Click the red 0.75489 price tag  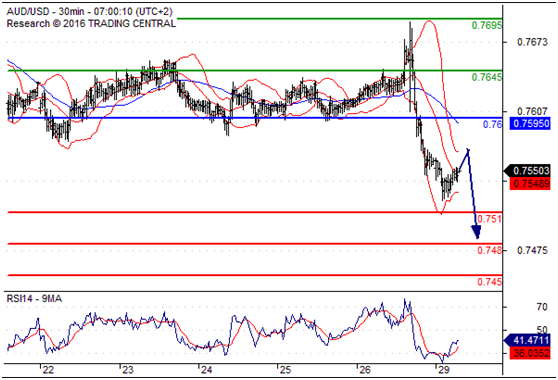[530, 183]
